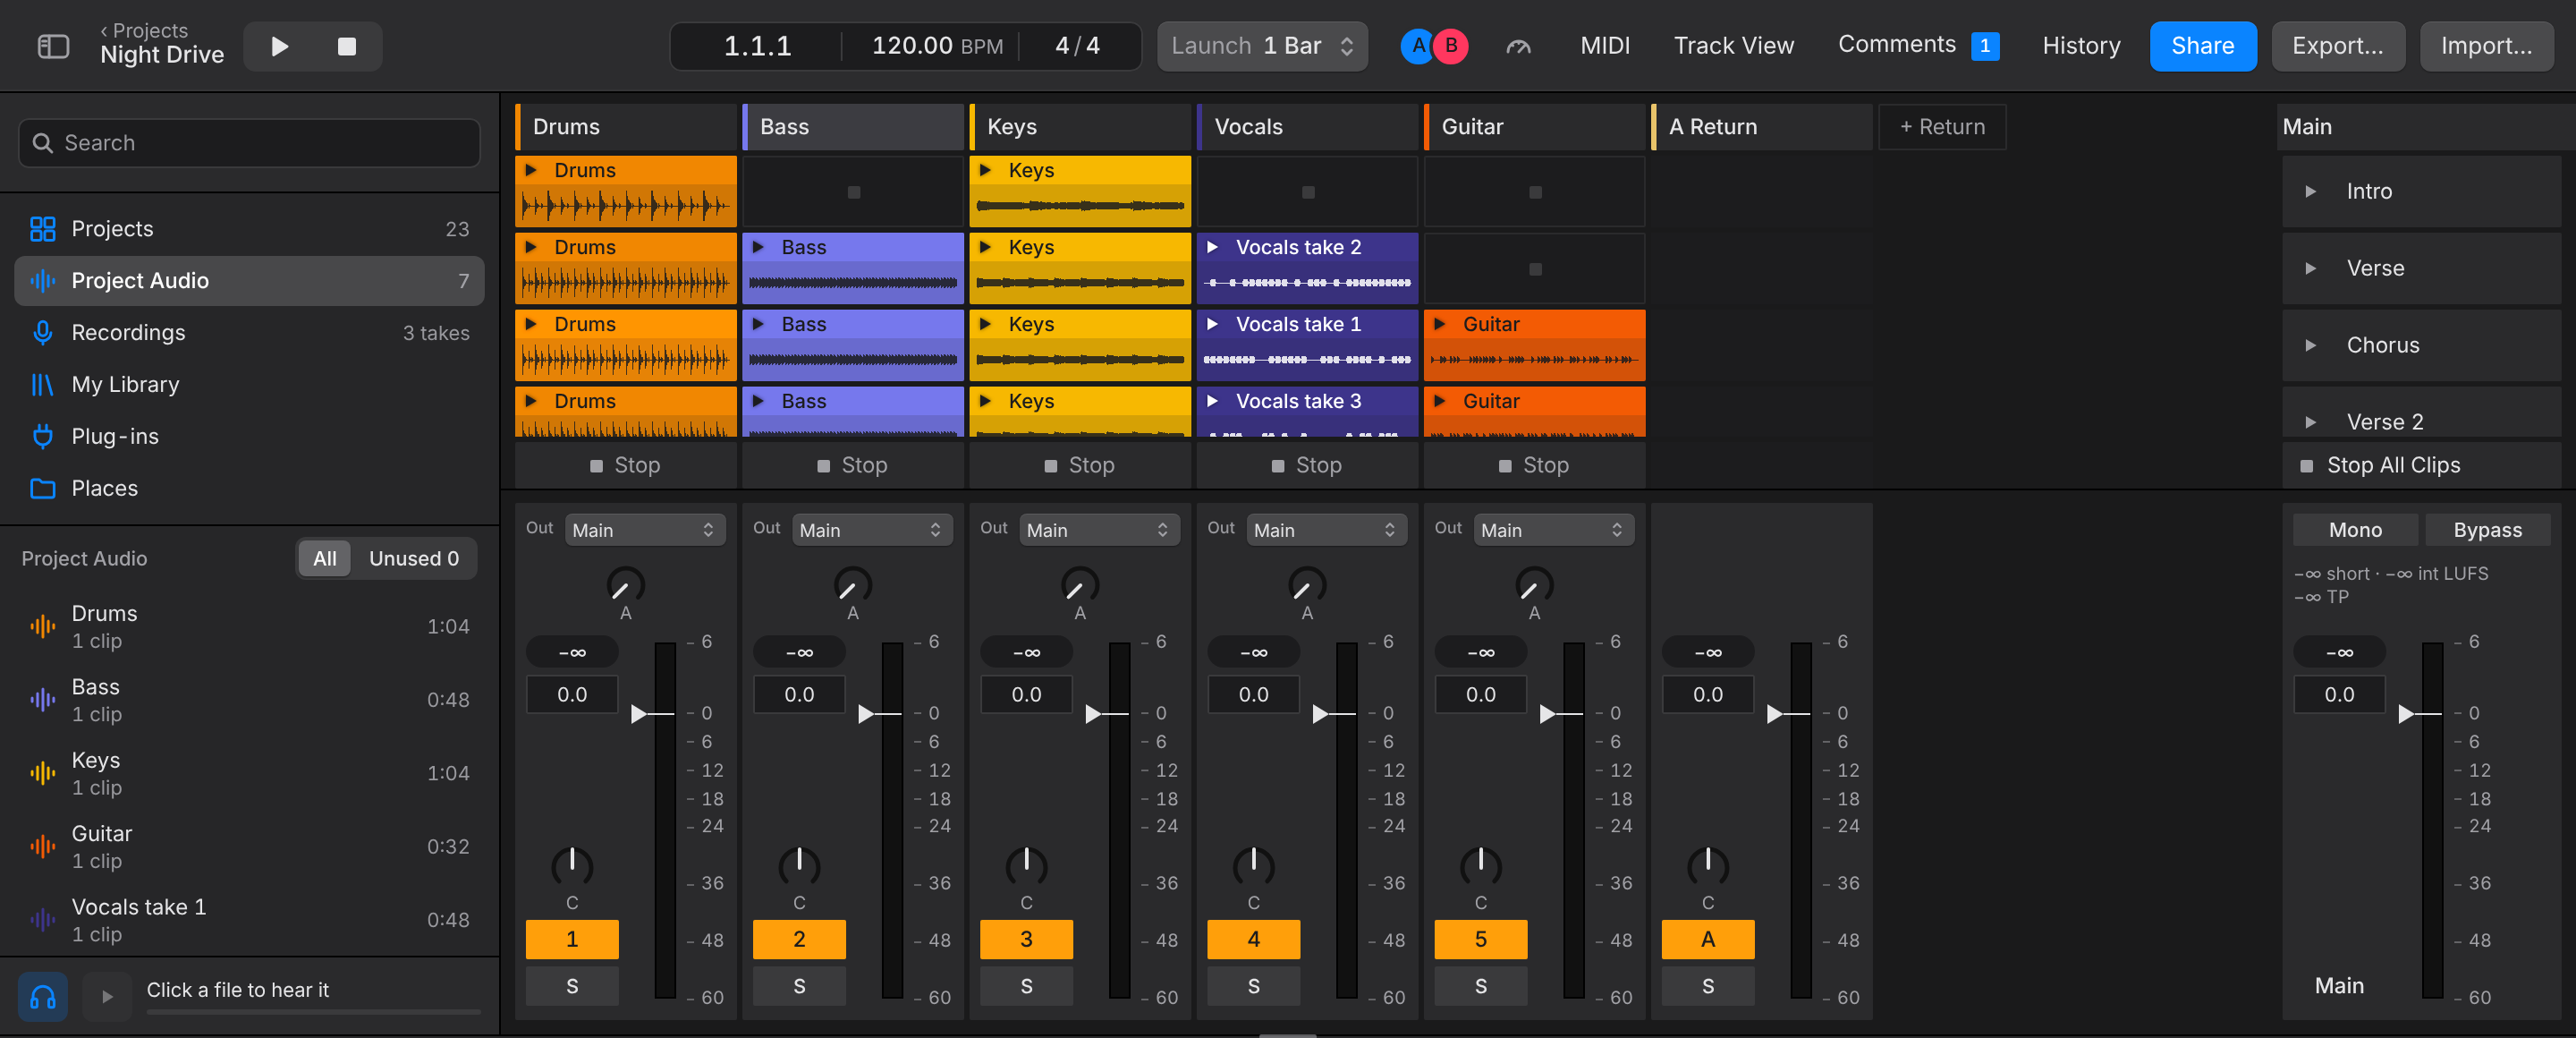Open the Guitar track Out Main dropdown

click(x=1553, y=530)
